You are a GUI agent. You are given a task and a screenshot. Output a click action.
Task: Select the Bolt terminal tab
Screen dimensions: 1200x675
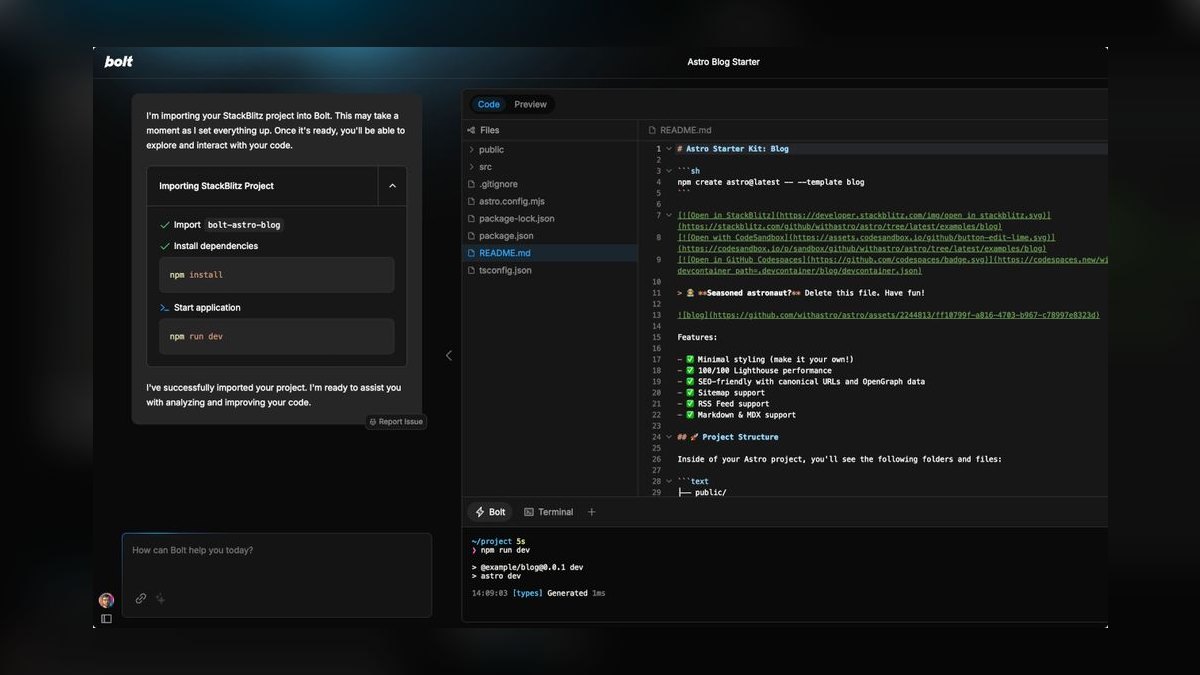(x=490, y=512)
